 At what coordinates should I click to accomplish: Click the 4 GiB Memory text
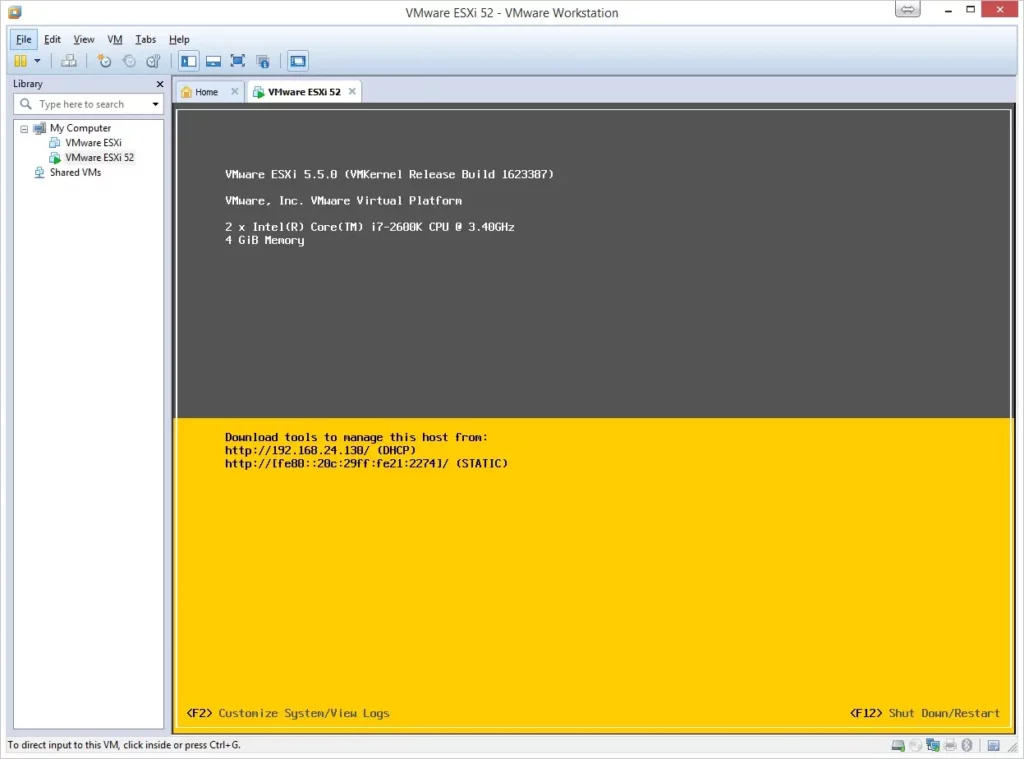(264, 240)
